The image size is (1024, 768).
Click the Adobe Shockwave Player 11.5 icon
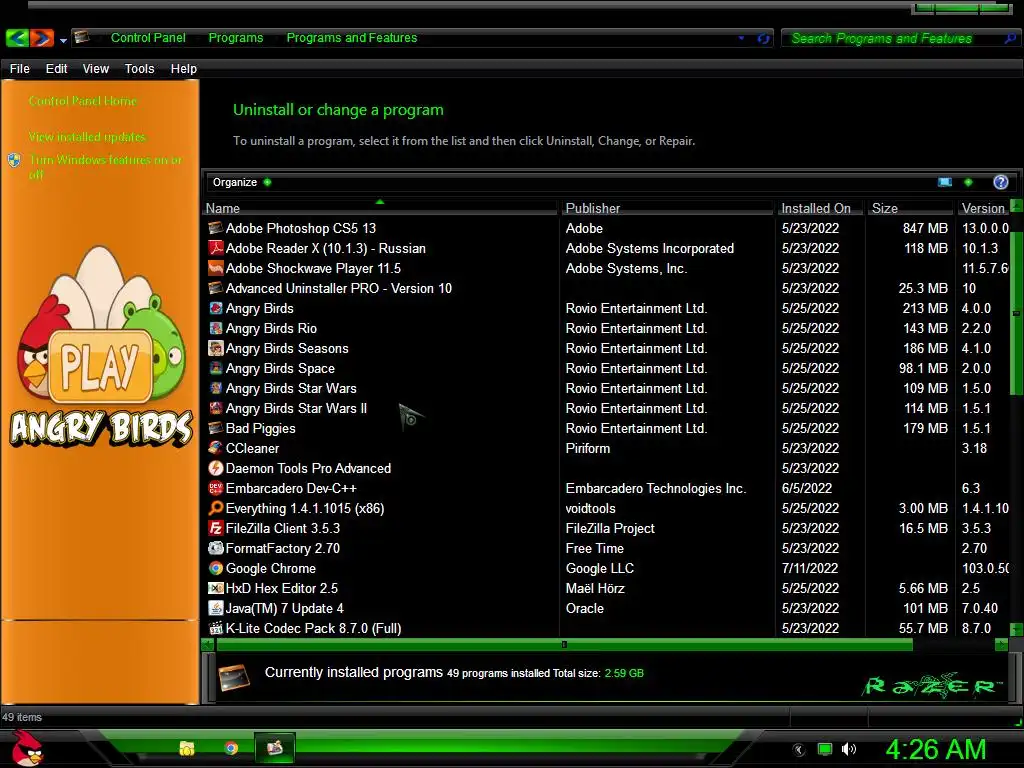point(216,268)
